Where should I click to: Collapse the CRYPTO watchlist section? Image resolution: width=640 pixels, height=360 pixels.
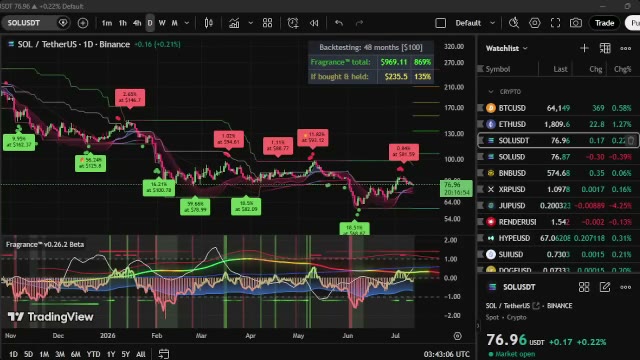point(491,92)
